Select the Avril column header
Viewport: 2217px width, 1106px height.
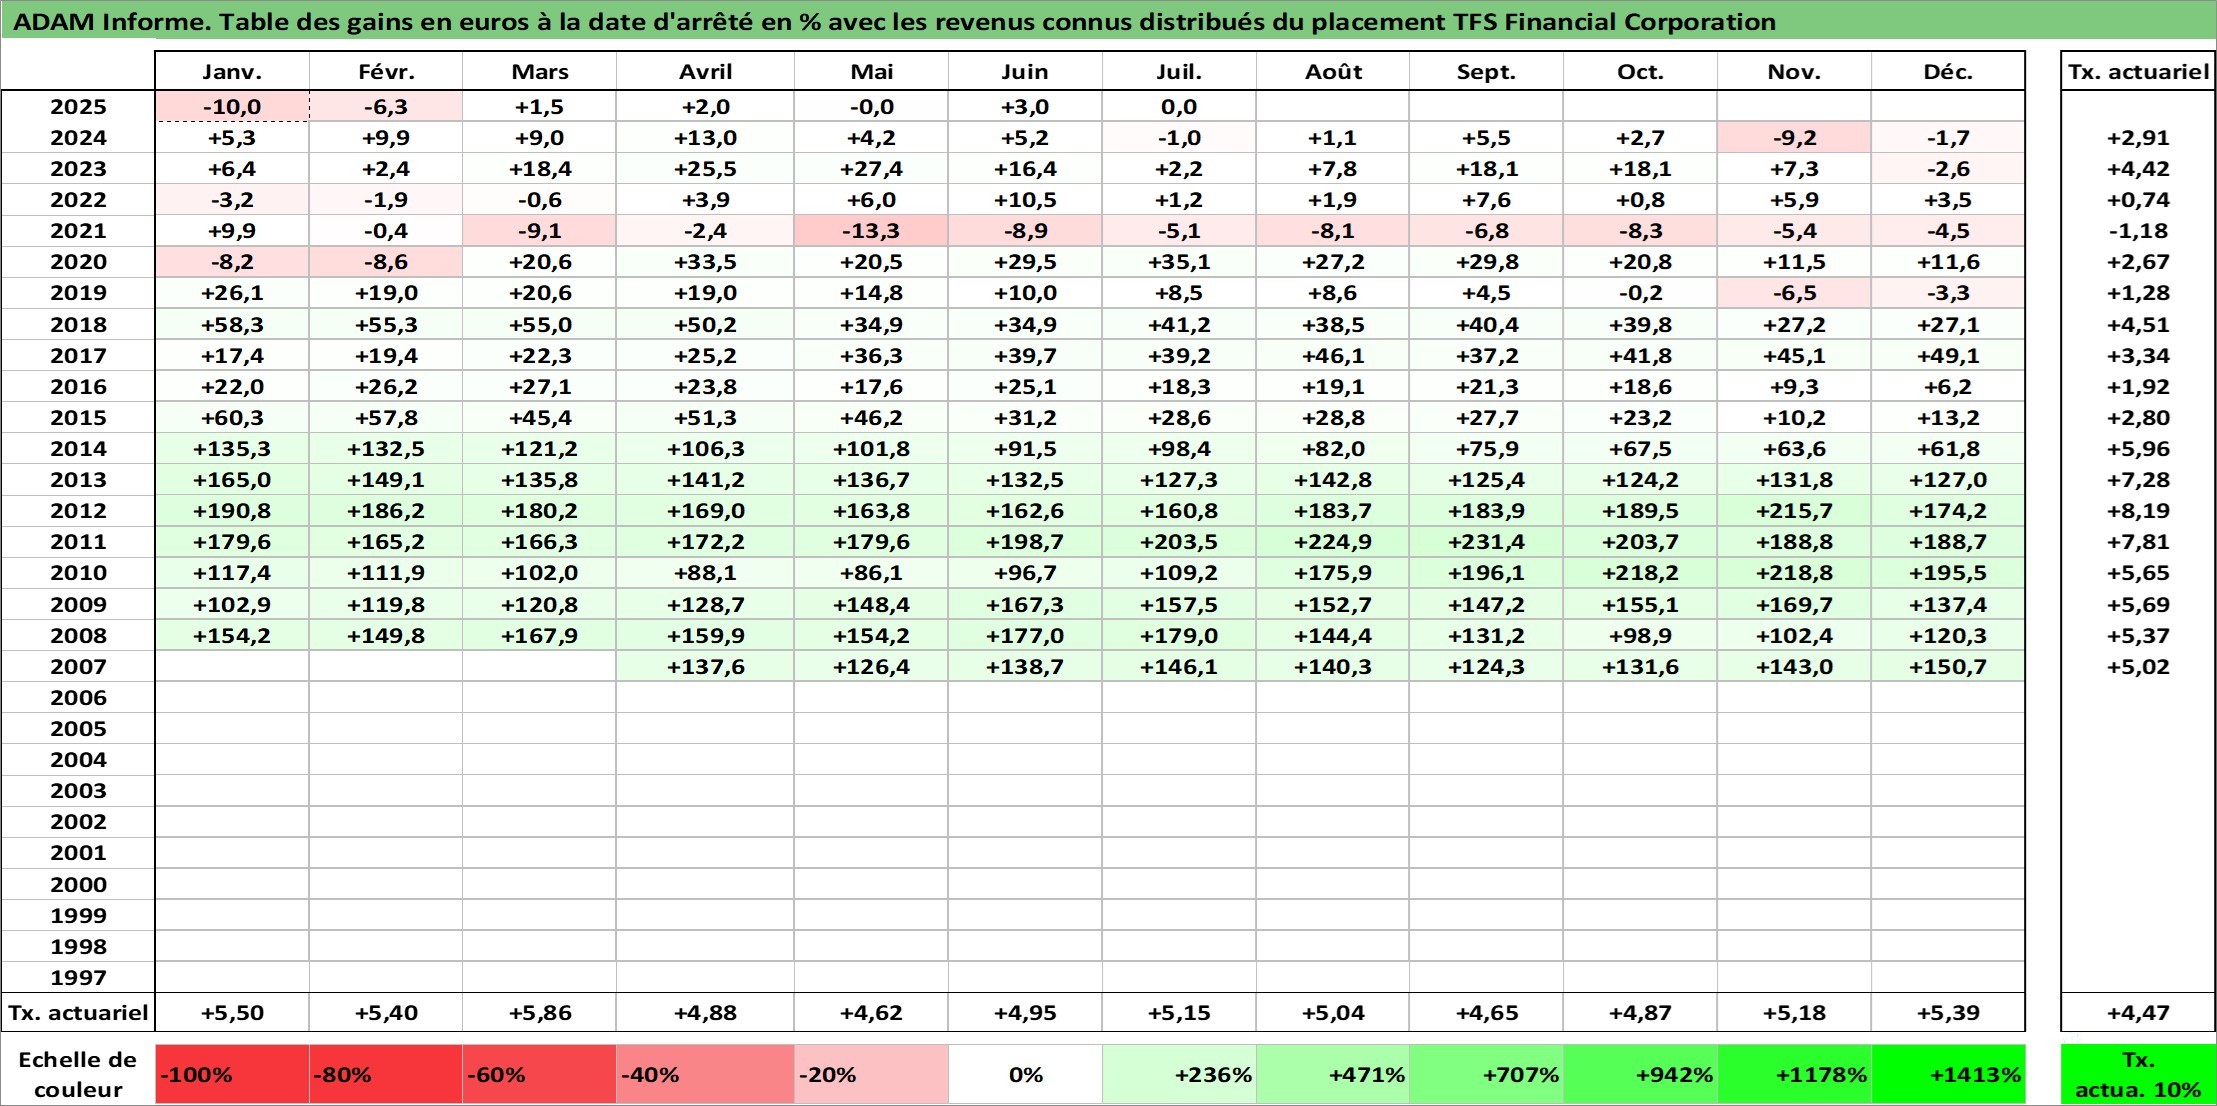[705, 71]
